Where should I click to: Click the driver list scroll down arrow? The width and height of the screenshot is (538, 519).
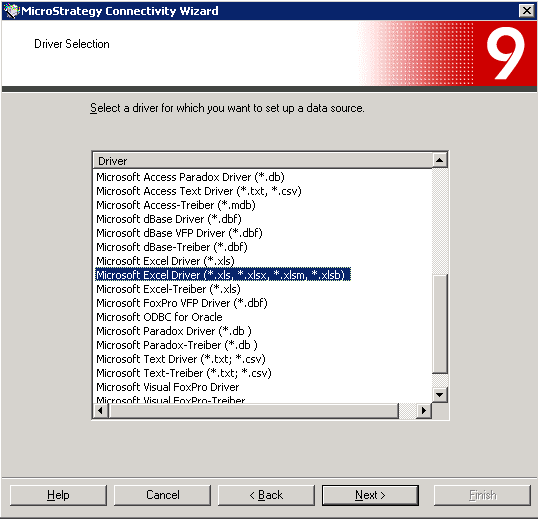coord(440,395)
